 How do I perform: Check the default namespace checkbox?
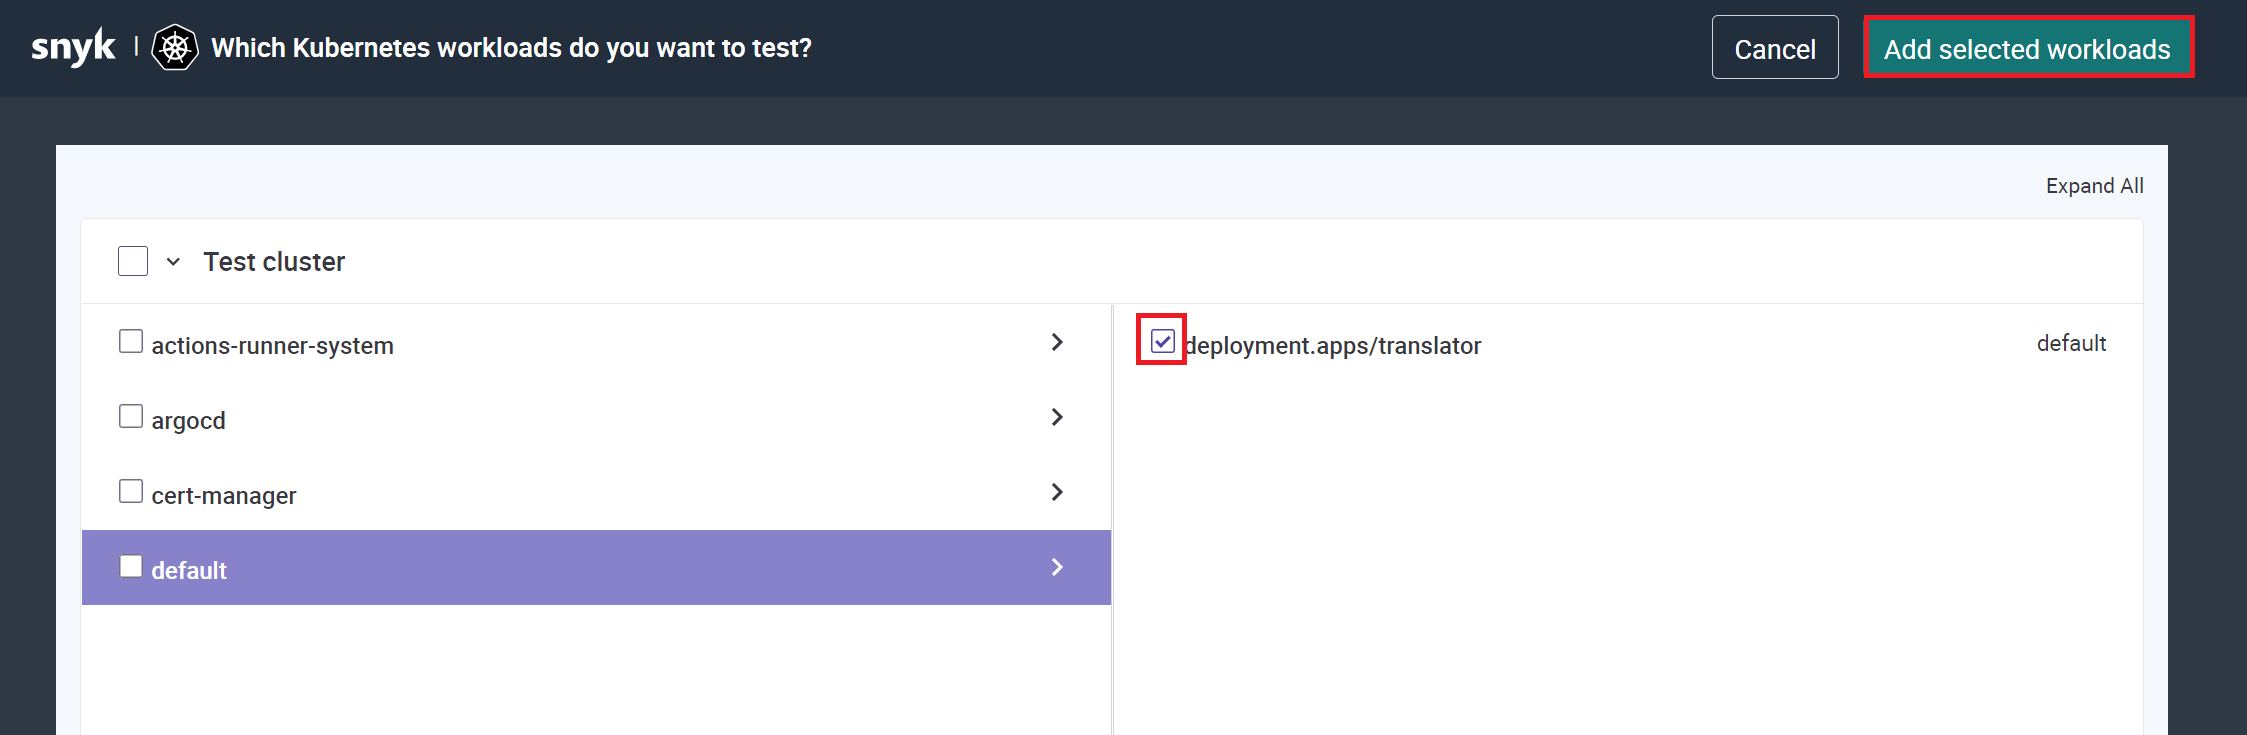click(x=131, y=566)
